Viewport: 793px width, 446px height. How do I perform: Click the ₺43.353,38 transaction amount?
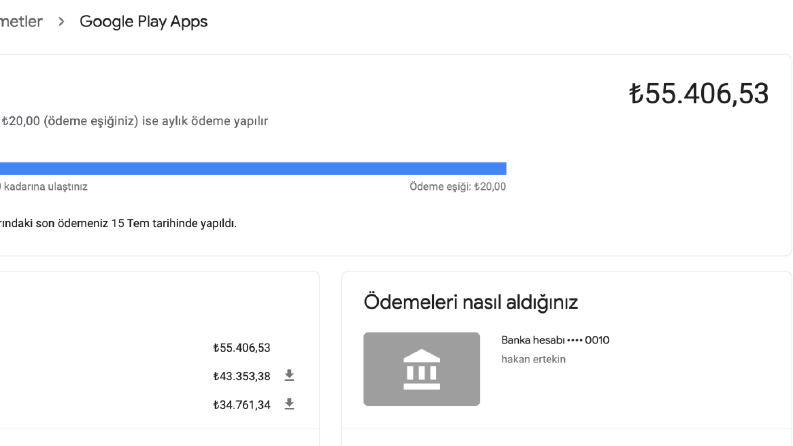(242, 376)
